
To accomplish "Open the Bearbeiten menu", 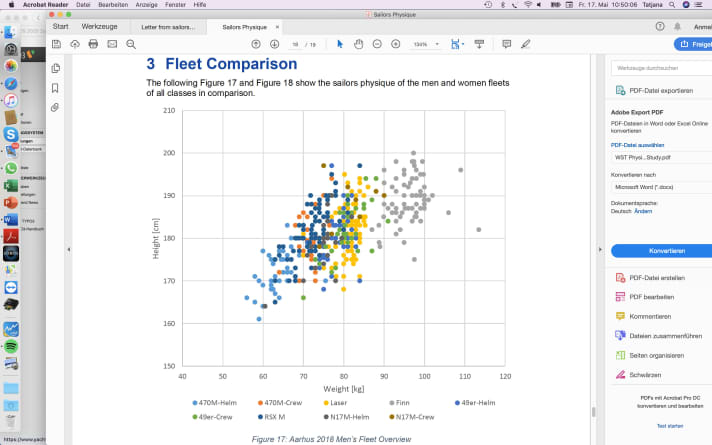I will point(112,5).
